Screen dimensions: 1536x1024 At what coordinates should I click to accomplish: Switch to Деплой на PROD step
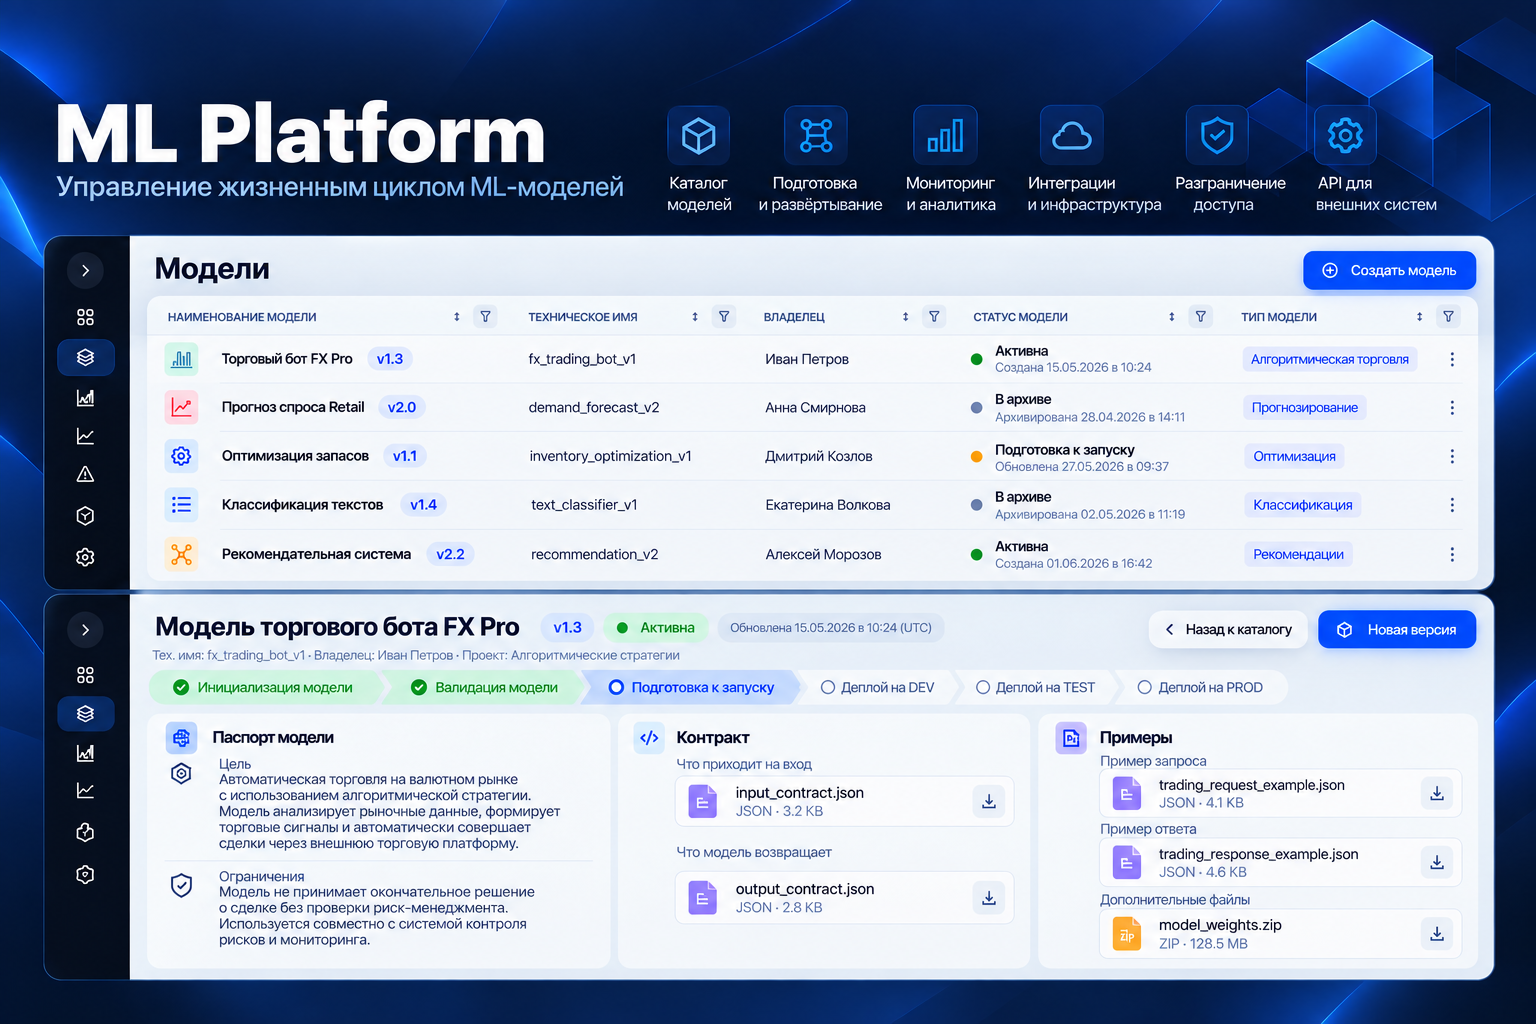point(1201,687)
